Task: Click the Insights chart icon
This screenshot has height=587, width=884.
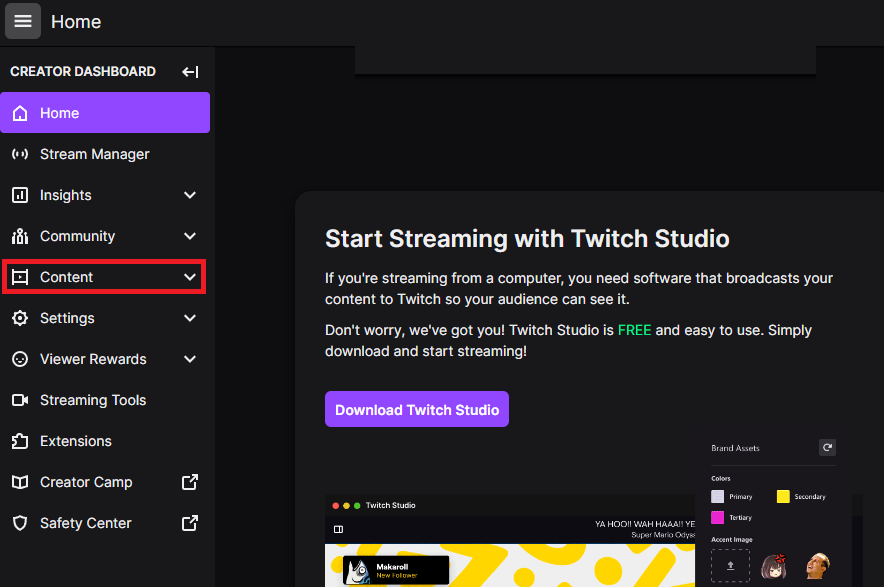Action: (20, 195)
